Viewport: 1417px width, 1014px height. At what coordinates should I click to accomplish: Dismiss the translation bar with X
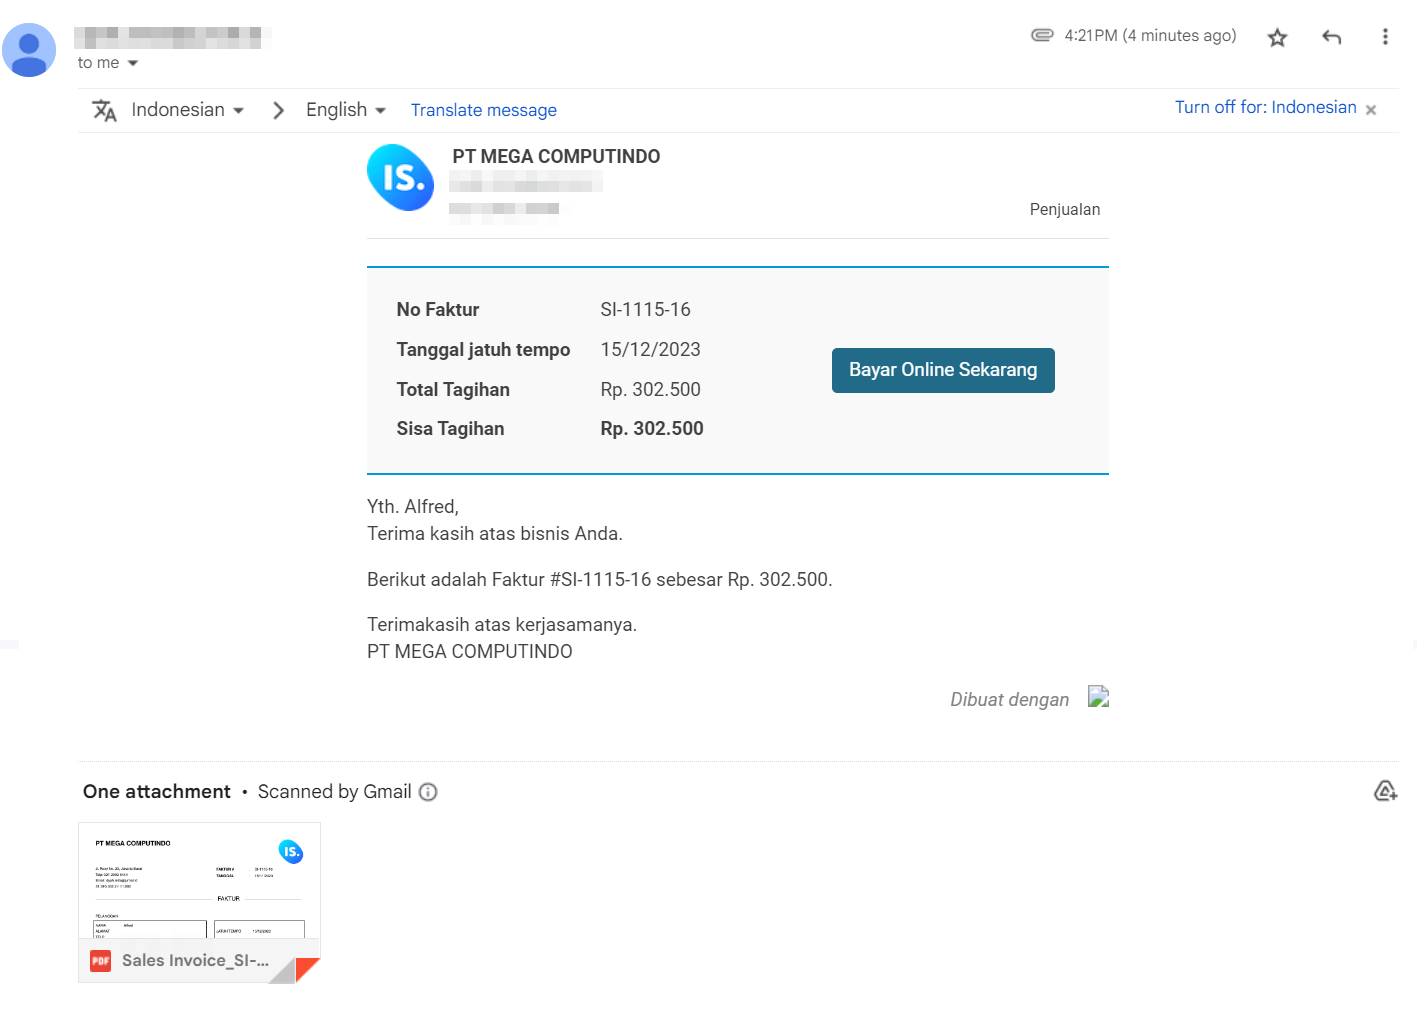coord(1371,110)
